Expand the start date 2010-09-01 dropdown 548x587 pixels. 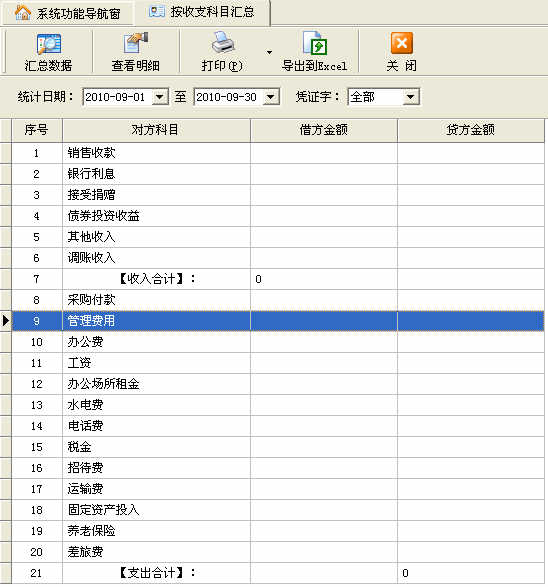click(160, 97)
